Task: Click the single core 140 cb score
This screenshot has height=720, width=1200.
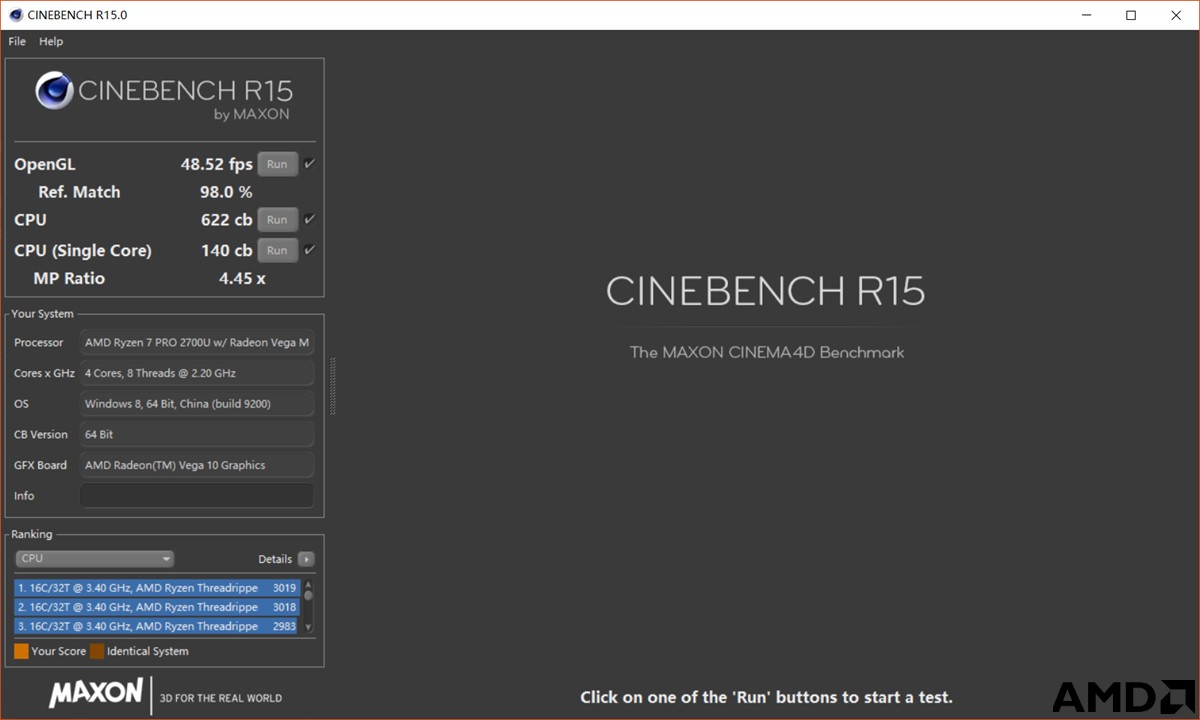Action: [x=227, y=250]
